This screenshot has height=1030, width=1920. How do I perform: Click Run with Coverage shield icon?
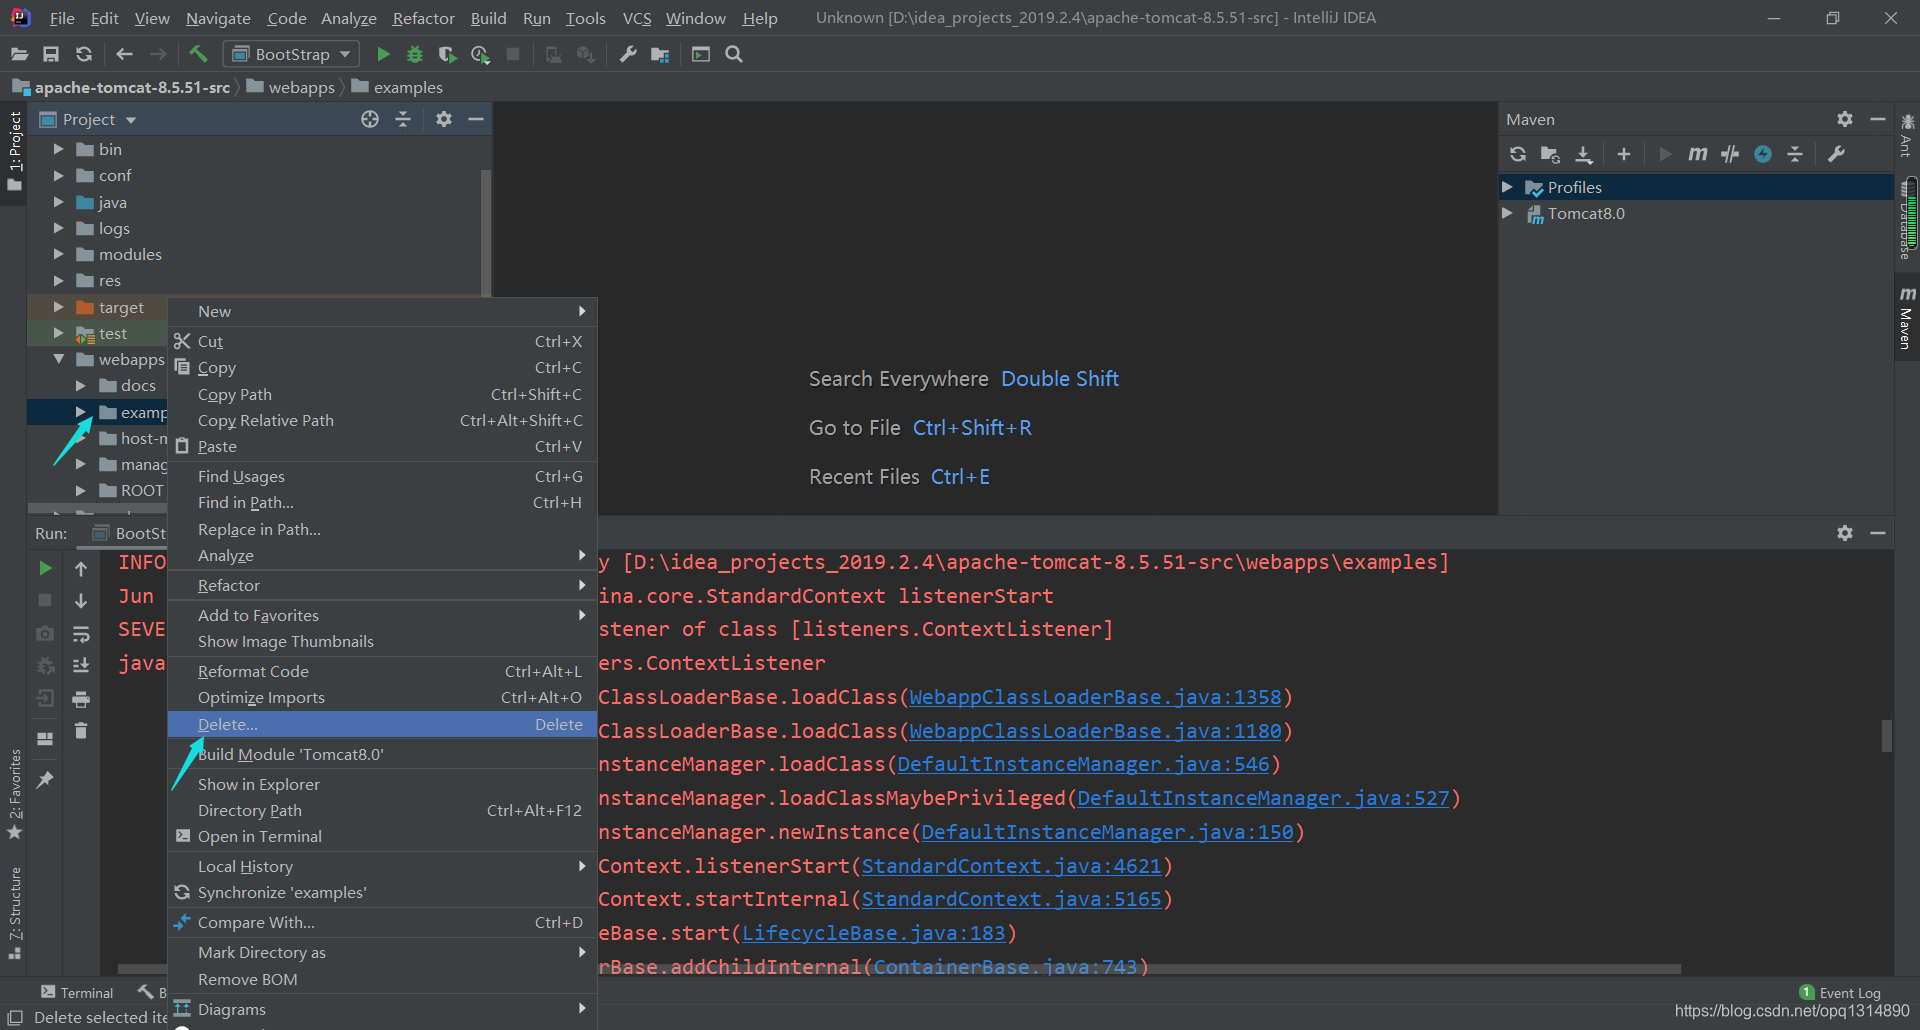(447, 54)
